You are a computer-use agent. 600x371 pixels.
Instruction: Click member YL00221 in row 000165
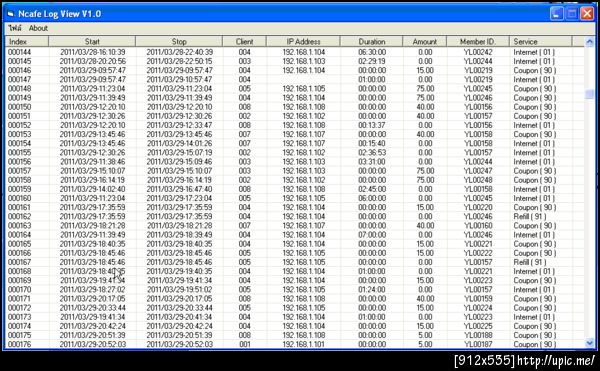[x=478, y=244]
